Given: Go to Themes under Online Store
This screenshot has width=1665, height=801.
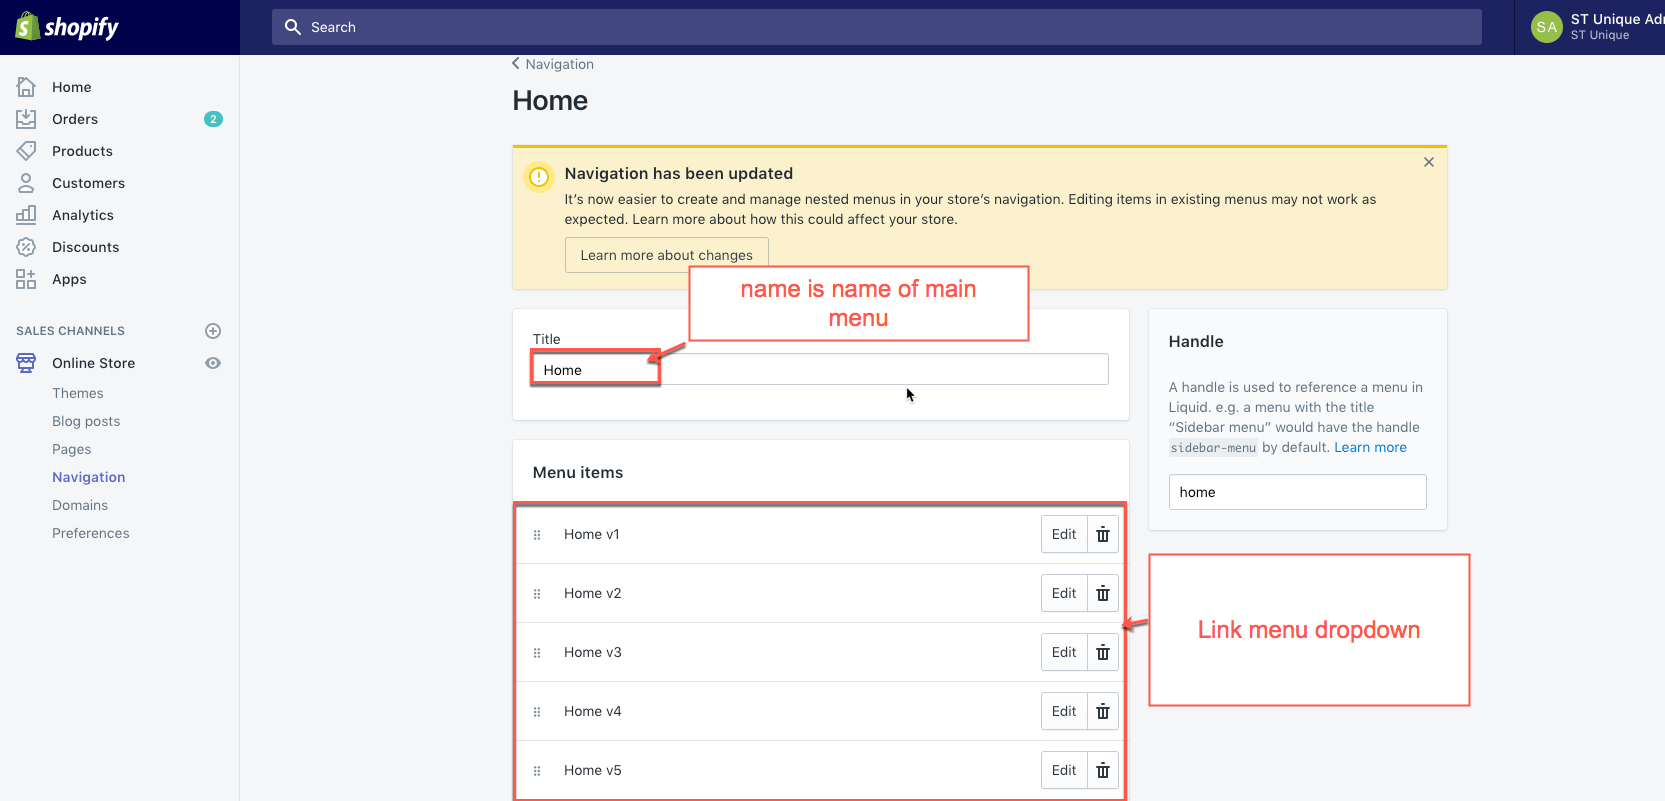Looking at the screenshot, I should [78, 393].
